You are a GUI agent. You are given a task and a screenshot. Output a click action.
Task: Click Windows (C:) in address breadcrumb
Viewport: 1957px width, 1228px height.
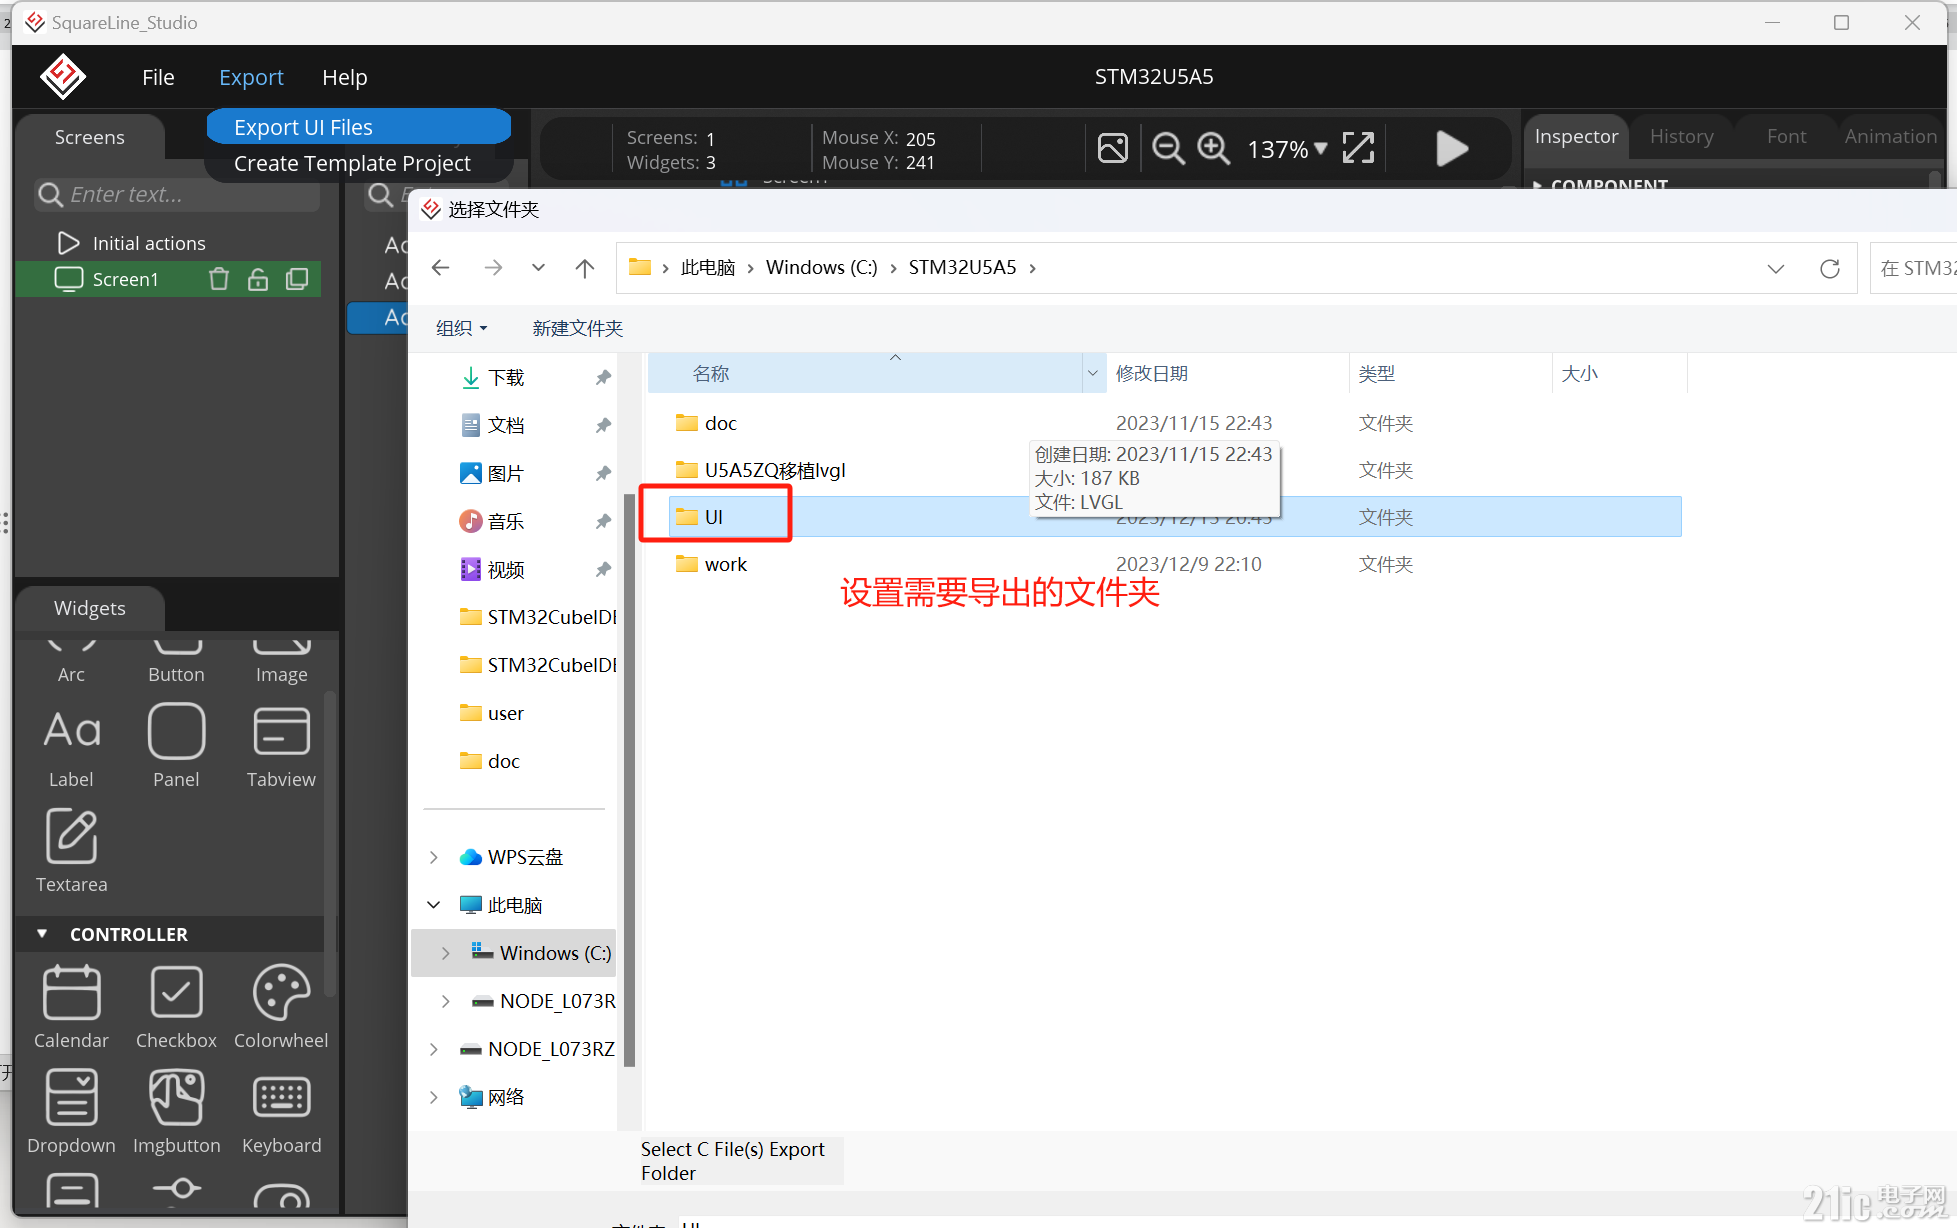821,268
